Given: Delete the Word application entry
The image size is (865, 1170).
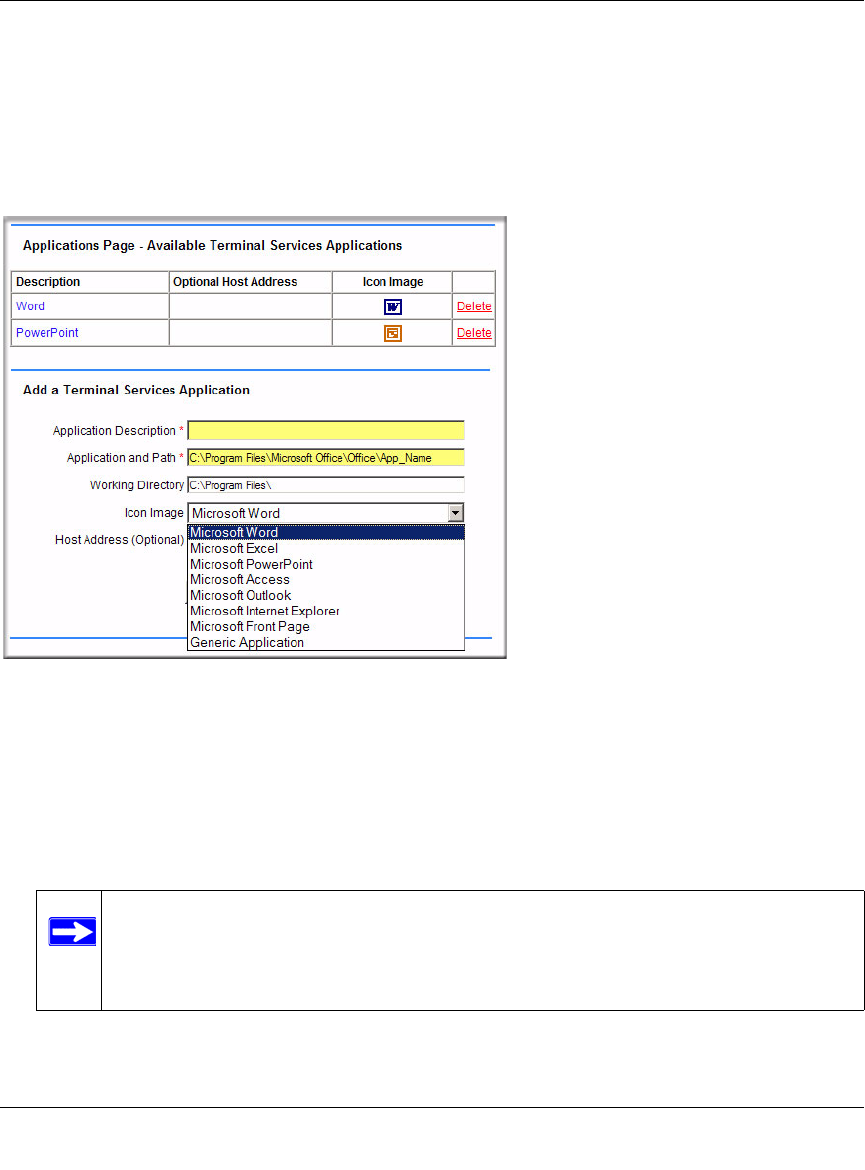Looking at the screenshot, I should coord(474,306).
